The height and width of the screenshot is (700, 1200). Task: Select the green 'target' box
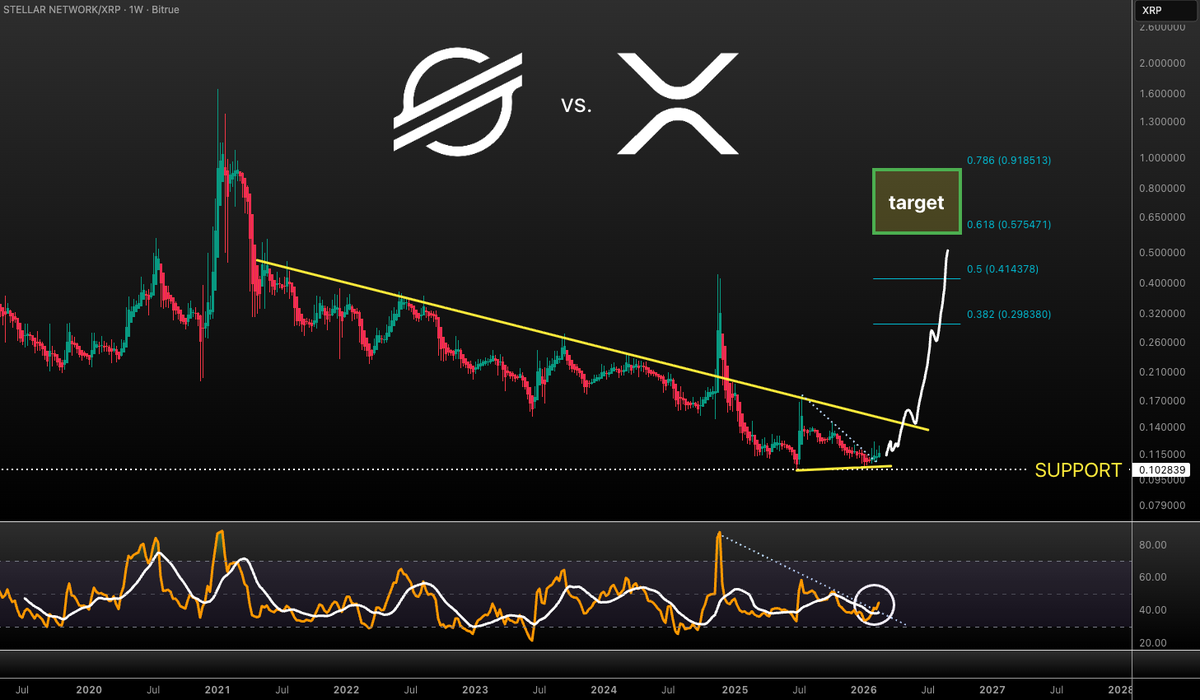click(x=917, y=202)
